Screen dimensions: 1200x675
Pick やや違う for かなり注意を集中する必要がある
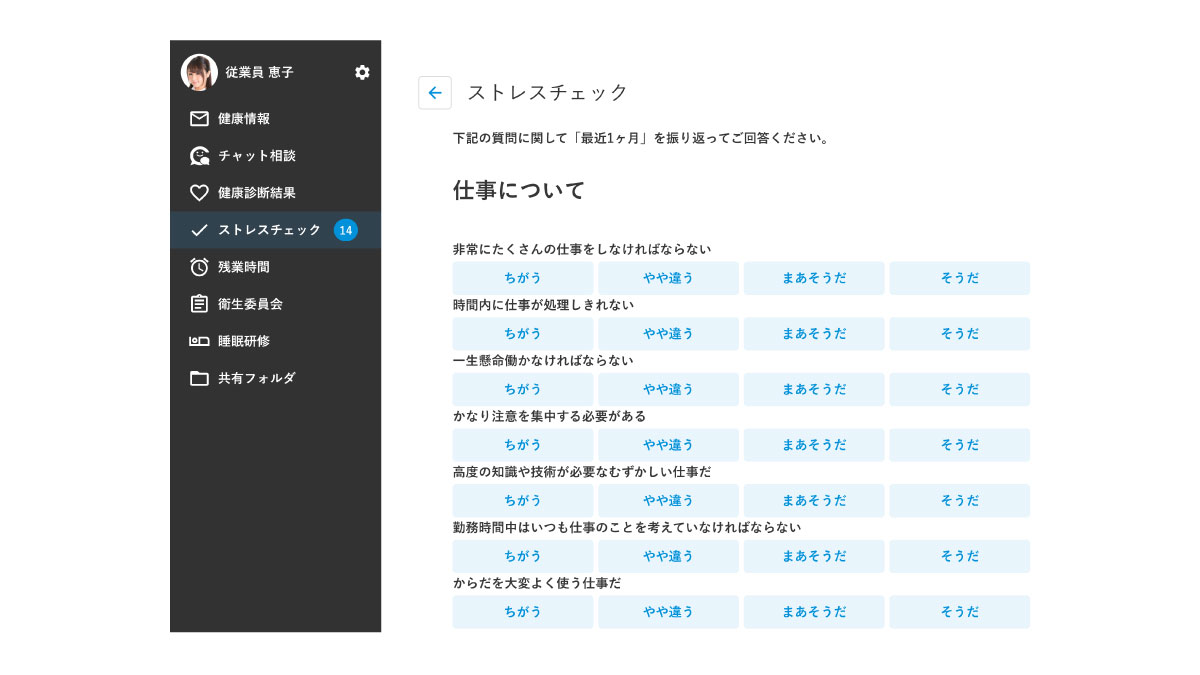[668, 445]
